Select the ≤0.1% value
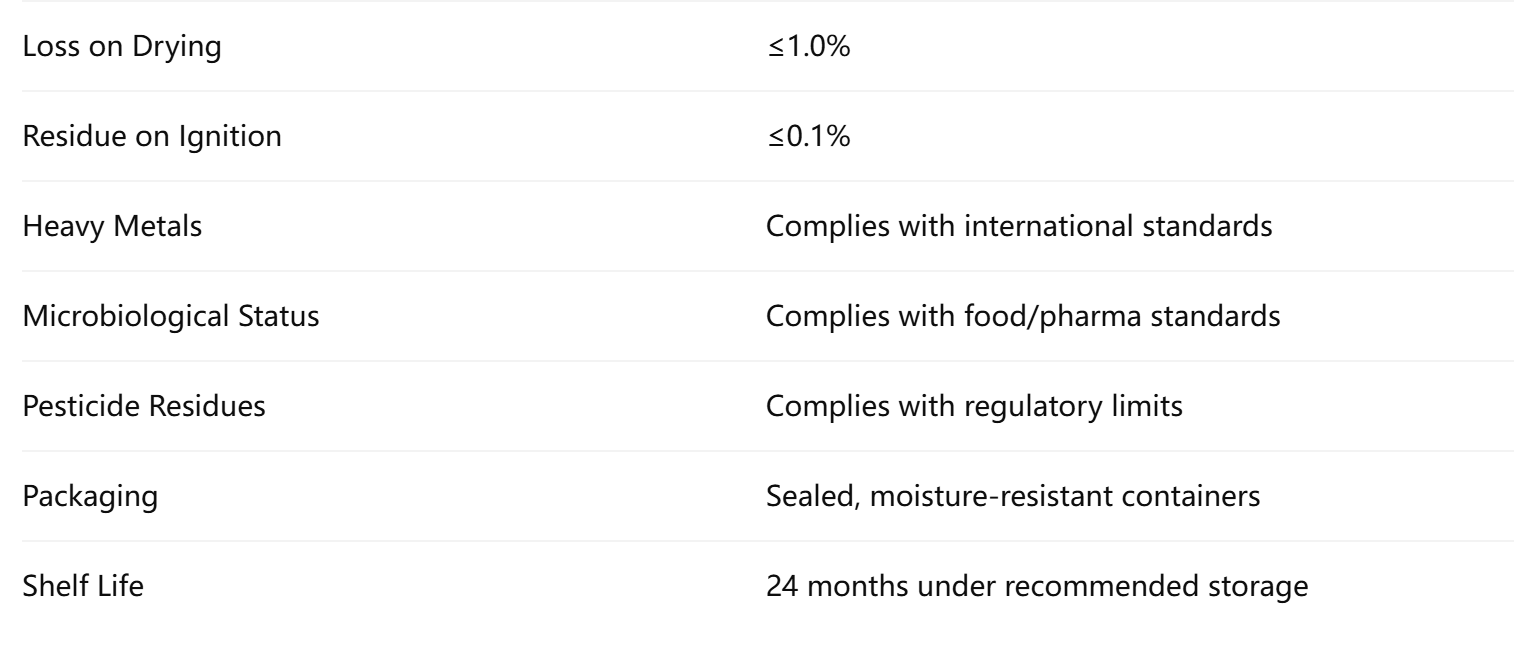The image size is (1514, 648). (808, 137)
